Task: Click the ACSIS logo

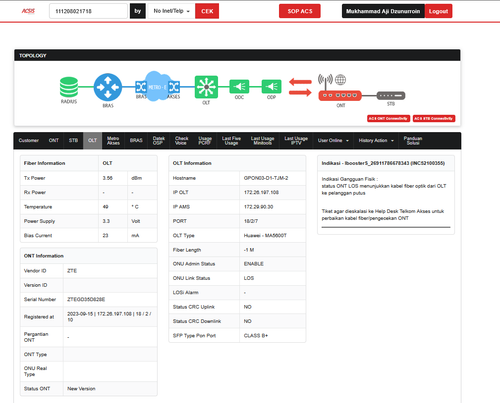Action: pyautogui.click(x=28, y=11)
